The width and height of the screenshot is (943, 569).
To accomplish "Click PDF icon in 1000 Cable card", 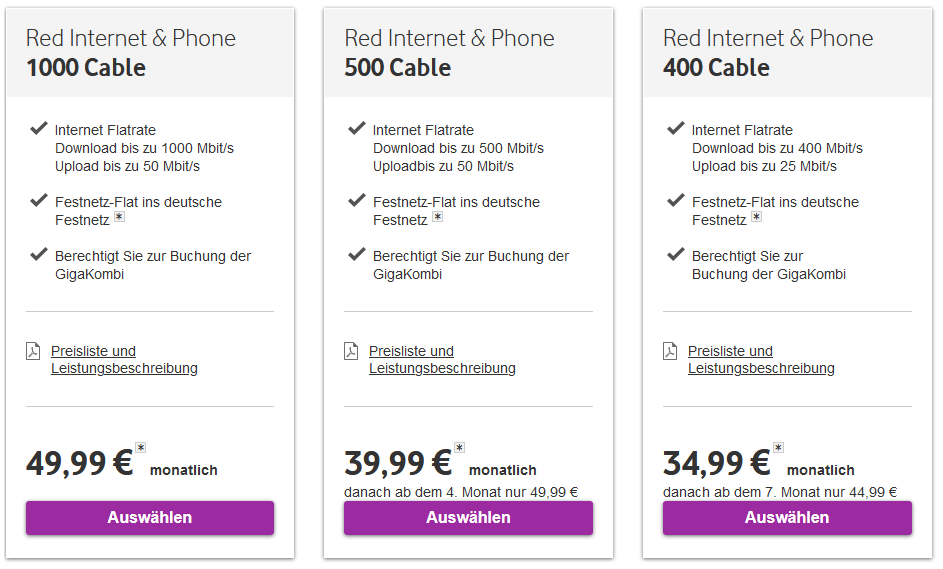I will [x=33, y=351].
